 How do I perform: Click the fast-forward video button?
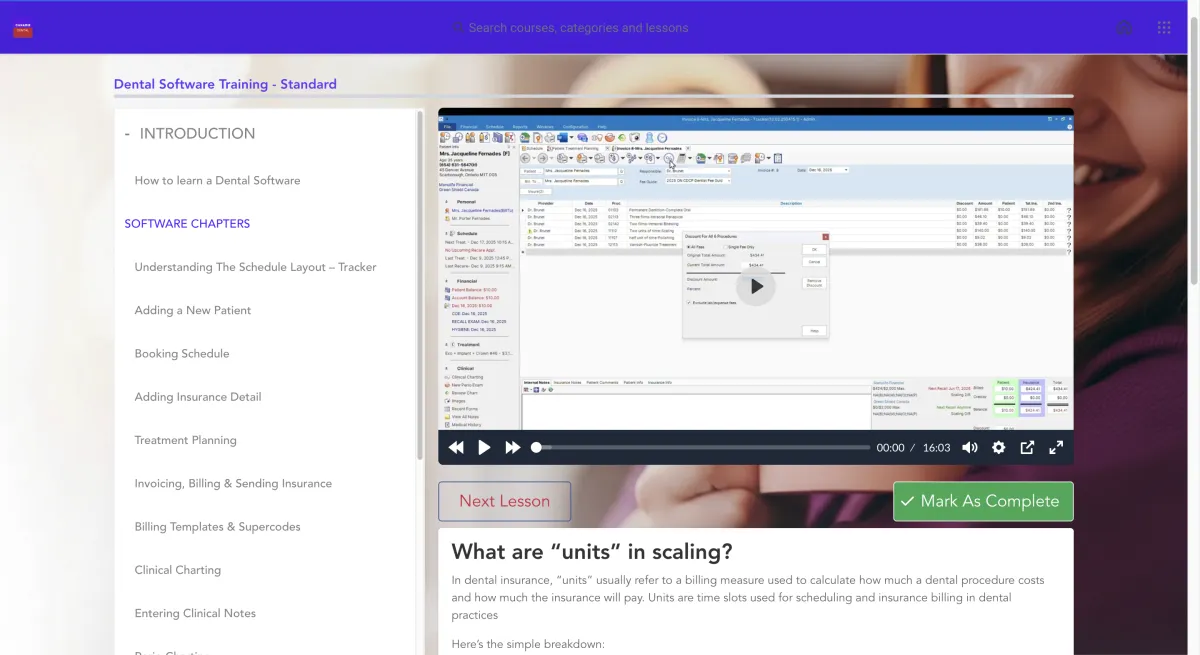coord(513,448)
